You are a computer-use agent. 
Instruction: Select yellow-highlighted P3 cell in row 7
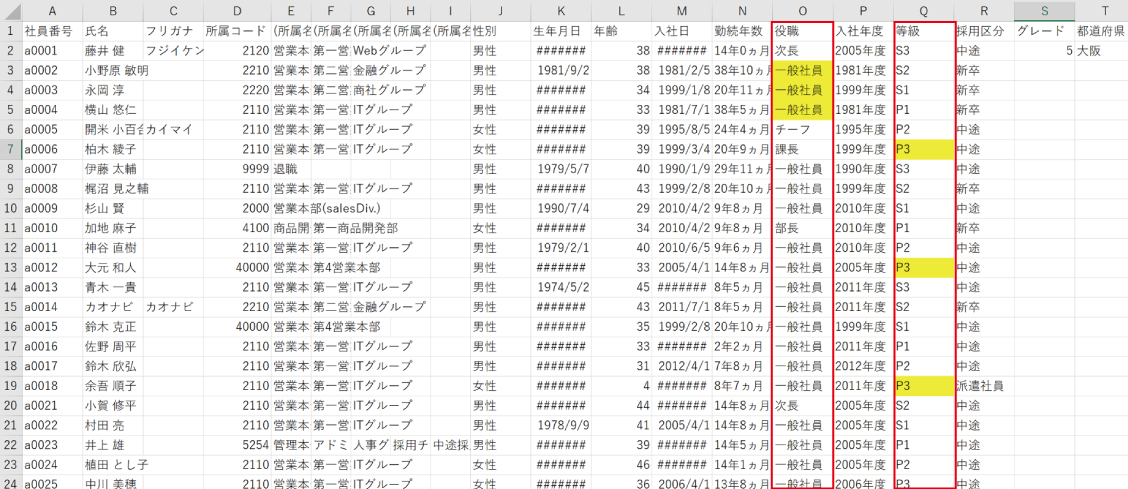[x=923, y=149]
